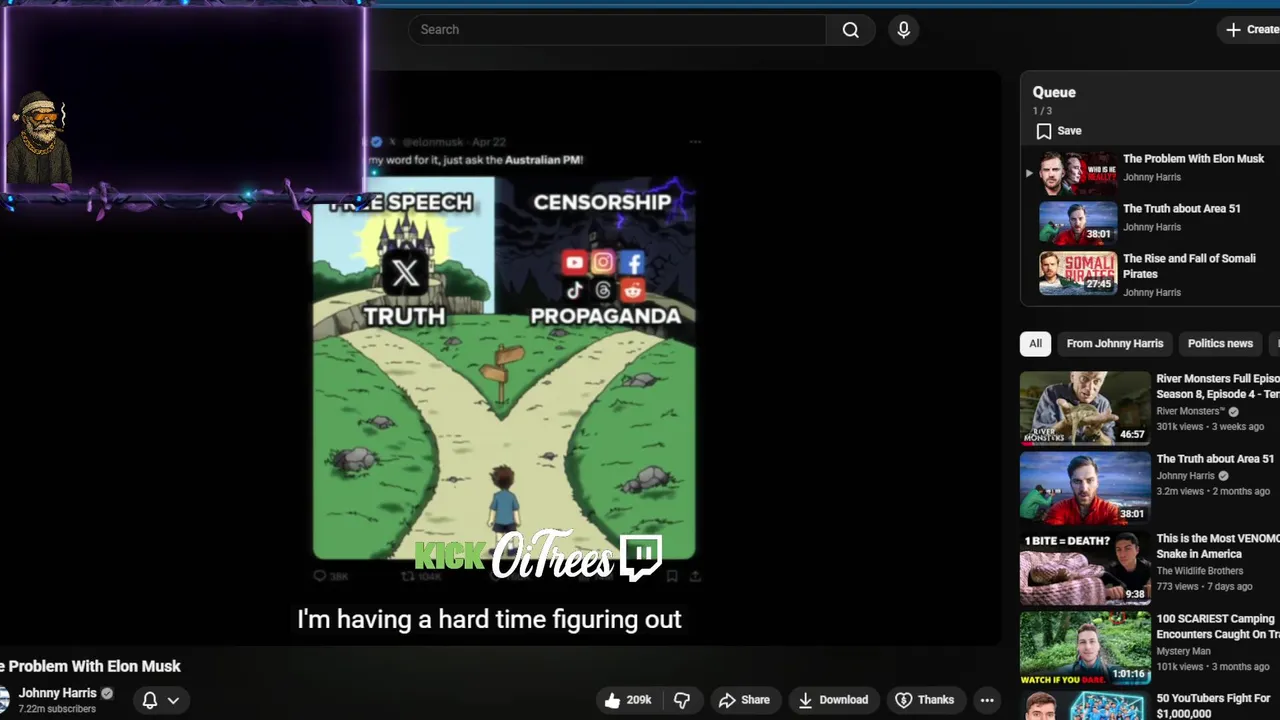1280x720 pixels.
Task: Select queue title The Truth about Area 51
Action: coord(1181,209)
